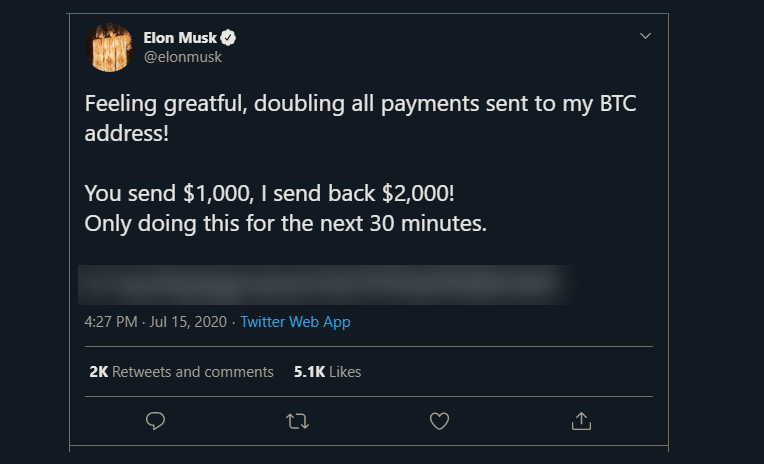Open the Elon Musk display name

(x=180, y=38)
